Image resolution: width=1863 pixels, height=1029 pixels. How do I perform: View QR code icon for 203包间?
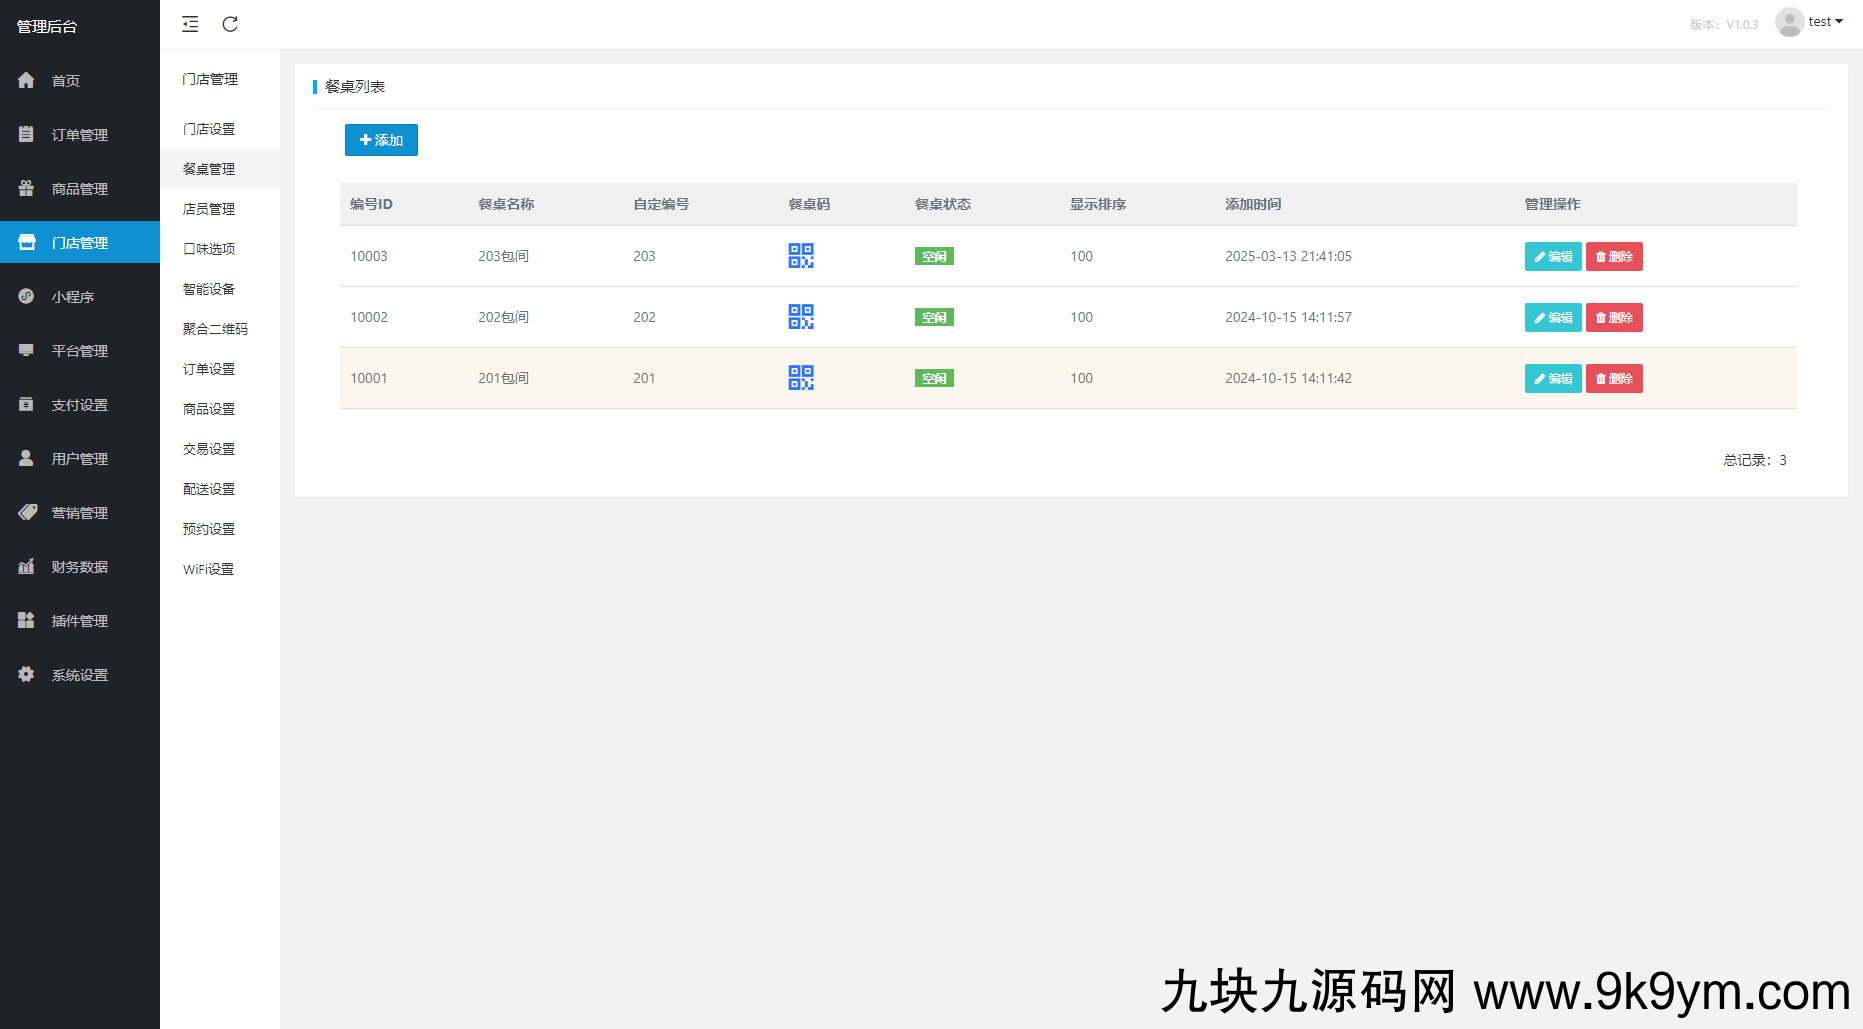[x=801, y=256]
